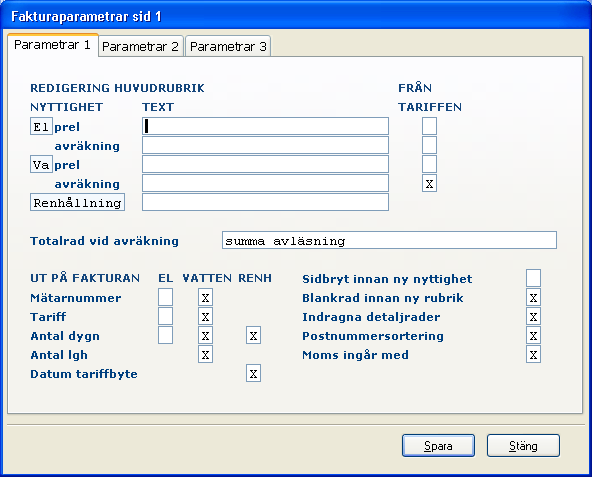Click the El prel text input field
Viewport: 592px width, 477px height.
point(265,126)
